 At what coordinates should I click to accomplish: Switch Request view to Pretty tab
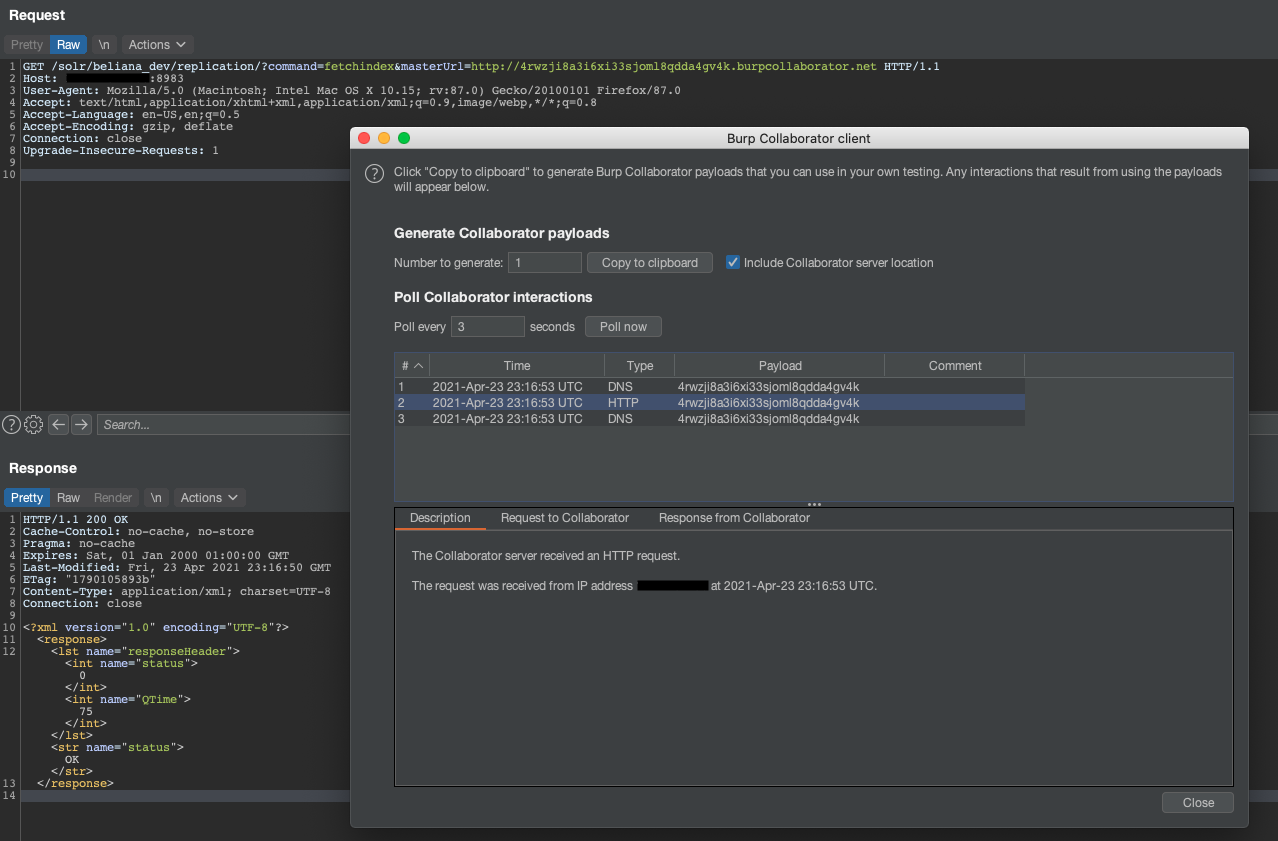tap(27, 45)
